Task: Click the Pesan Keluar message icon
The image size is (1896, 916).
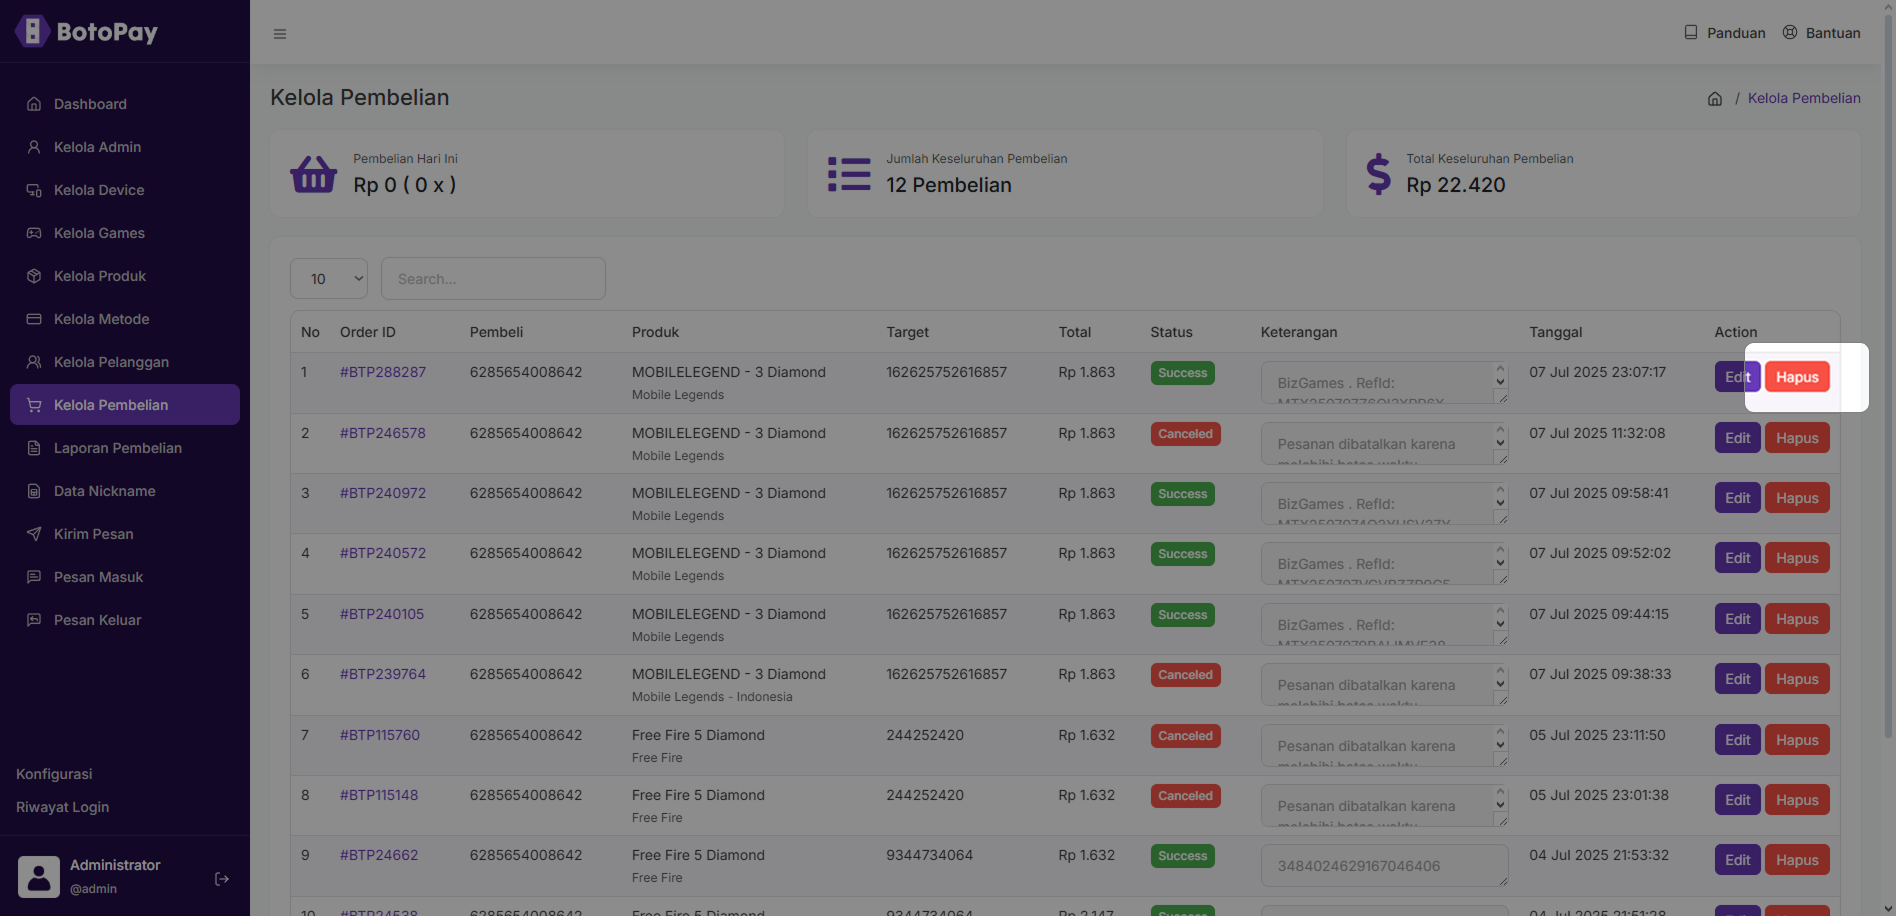Action: click(34, 620)
